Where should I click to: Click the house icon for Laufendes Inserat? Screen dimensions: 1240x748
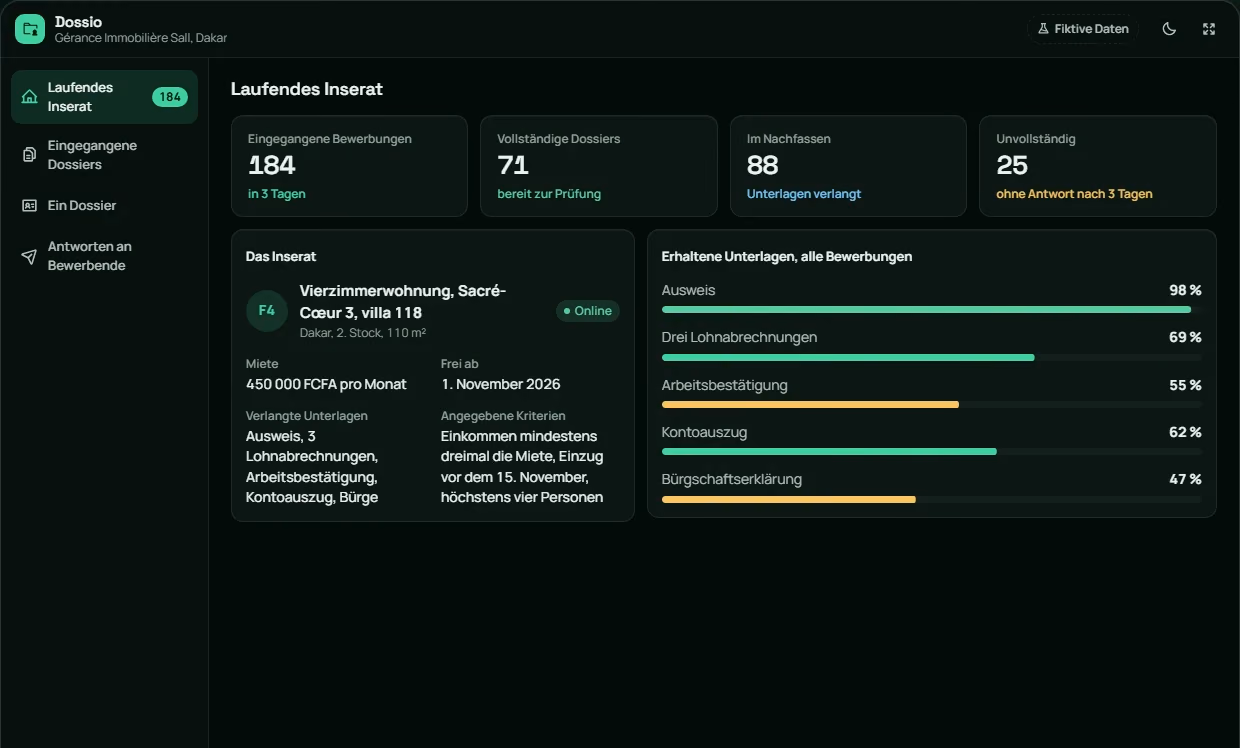(x=30, y=97)
